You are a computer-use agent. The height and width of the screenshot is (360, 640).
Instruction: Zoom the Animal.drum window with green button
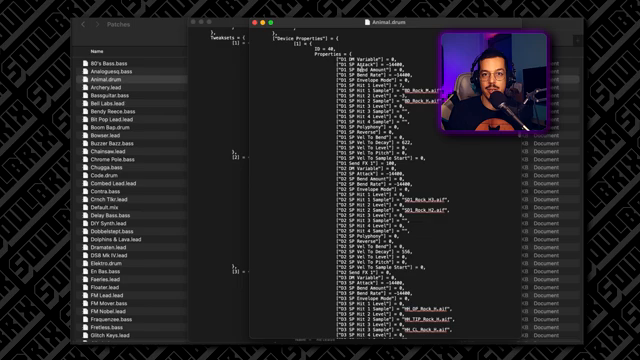(x=271, y=22)
